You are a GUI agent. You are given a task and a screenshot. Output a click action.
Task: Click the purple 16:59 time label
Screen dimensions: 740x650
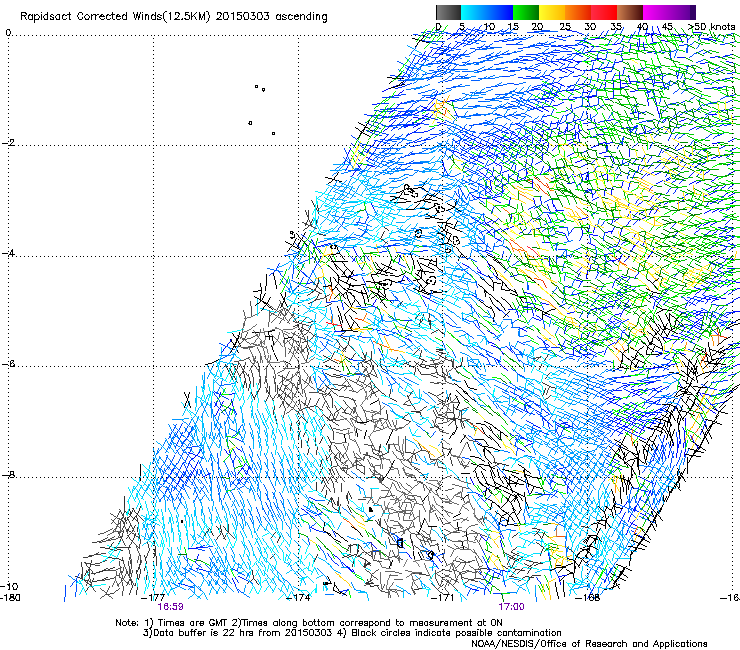click(x=170, y=607)
